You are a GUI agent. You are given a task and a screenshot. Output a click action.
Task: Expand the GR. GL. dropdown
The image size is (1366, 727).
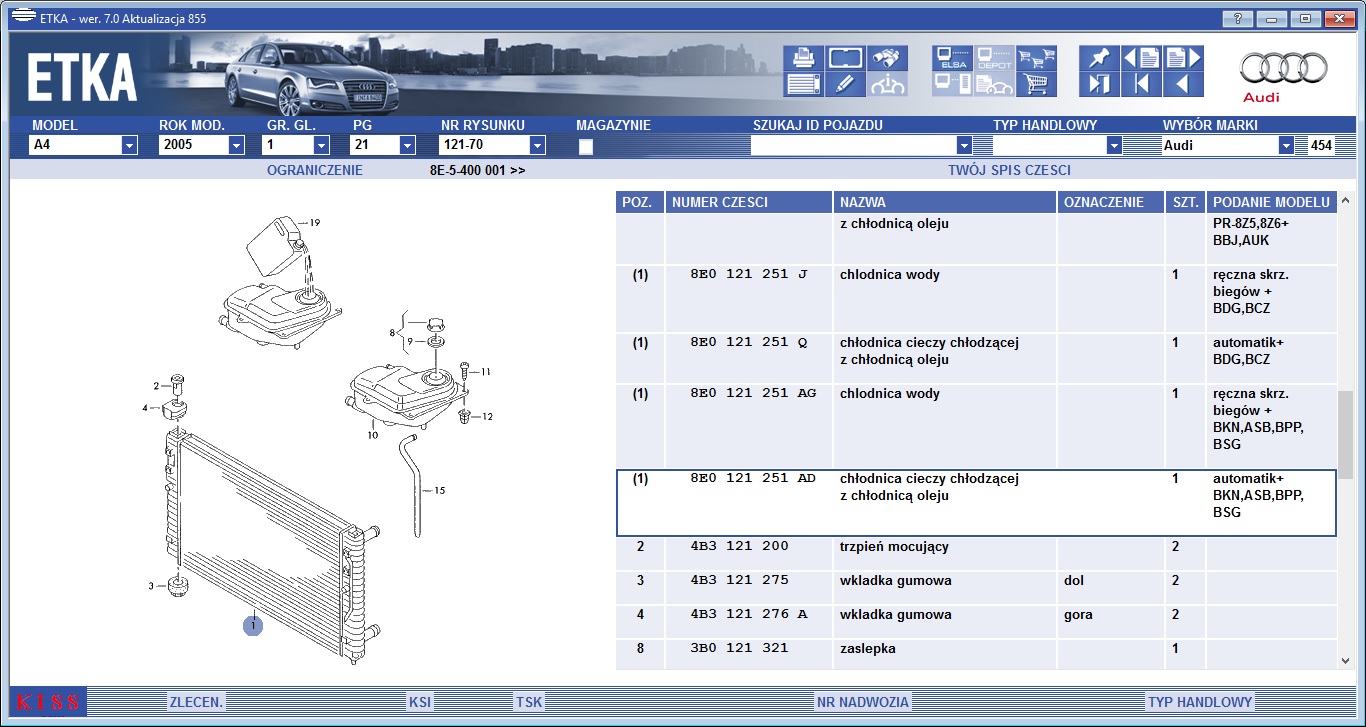click(295, 145)
